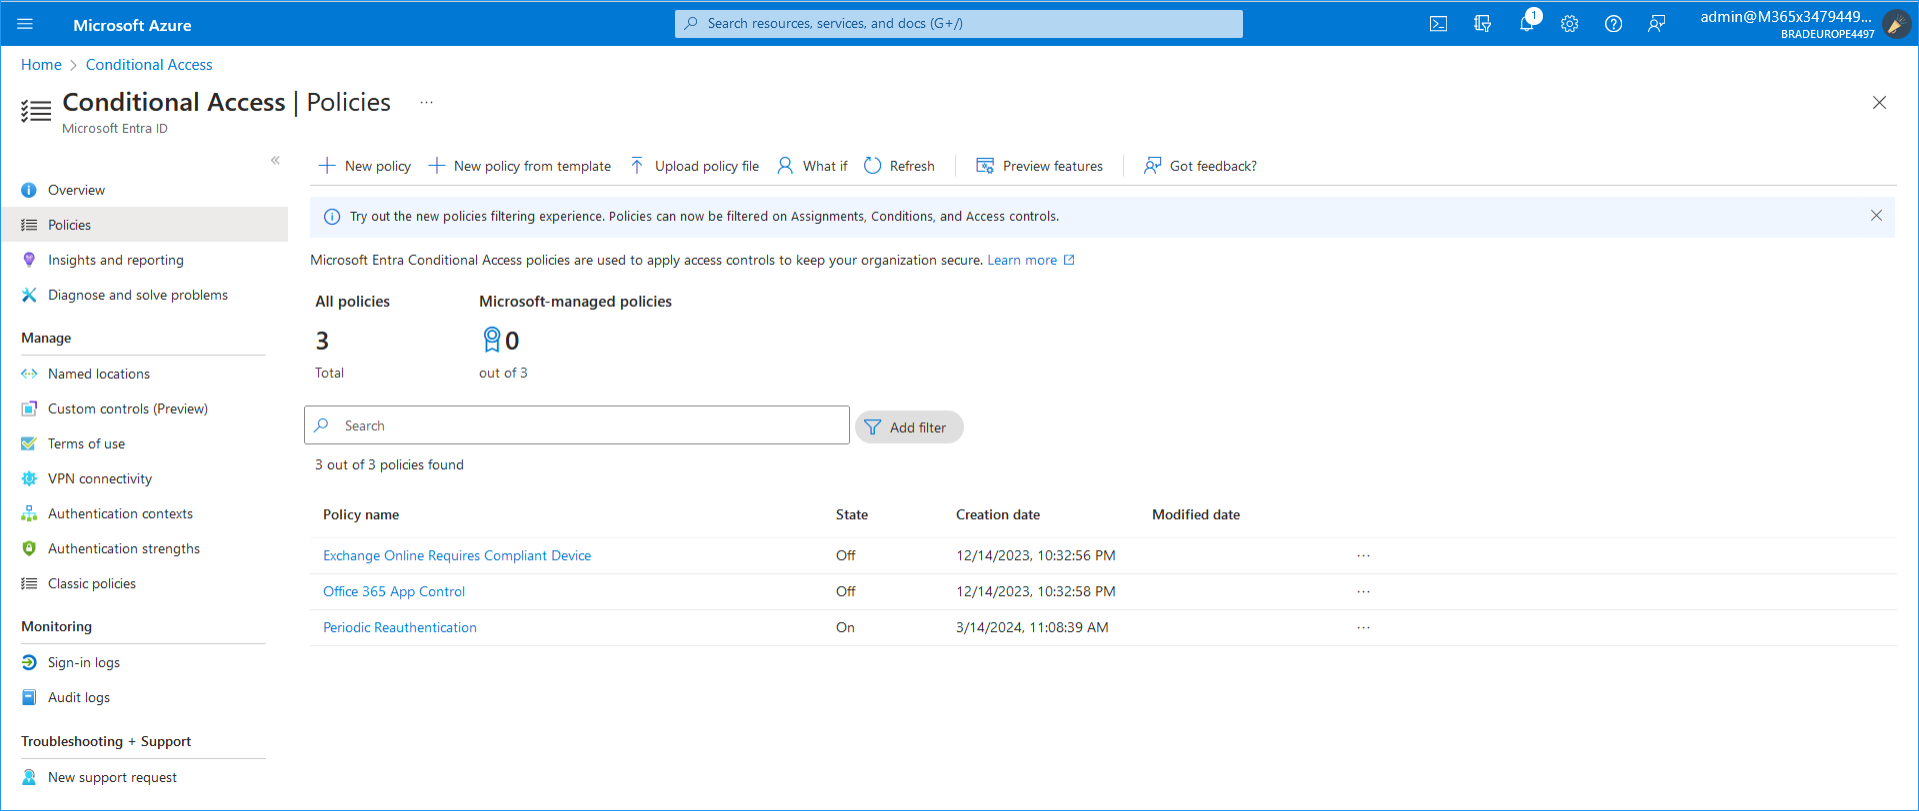Open Preview features
Screen dimensions: 1919x811
(x=1040, y=166)
